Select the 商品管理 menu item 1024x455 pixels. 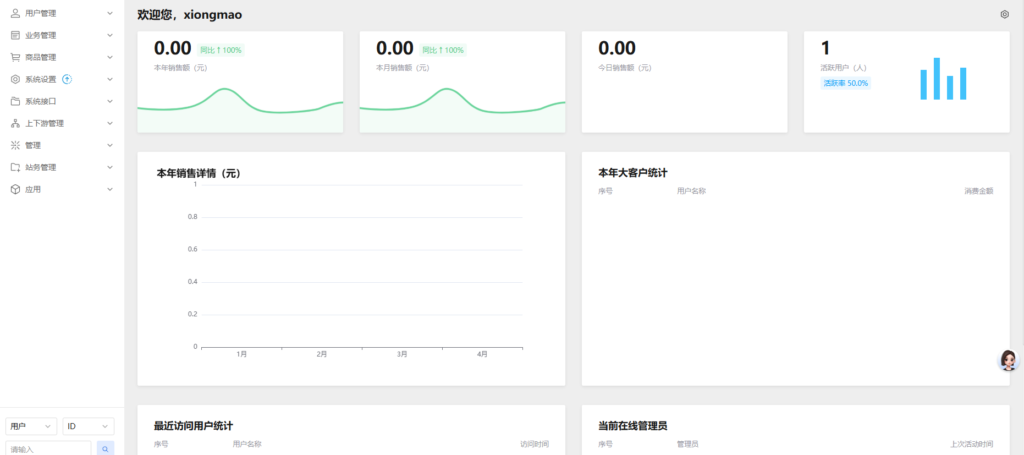[x=41, y=57]
